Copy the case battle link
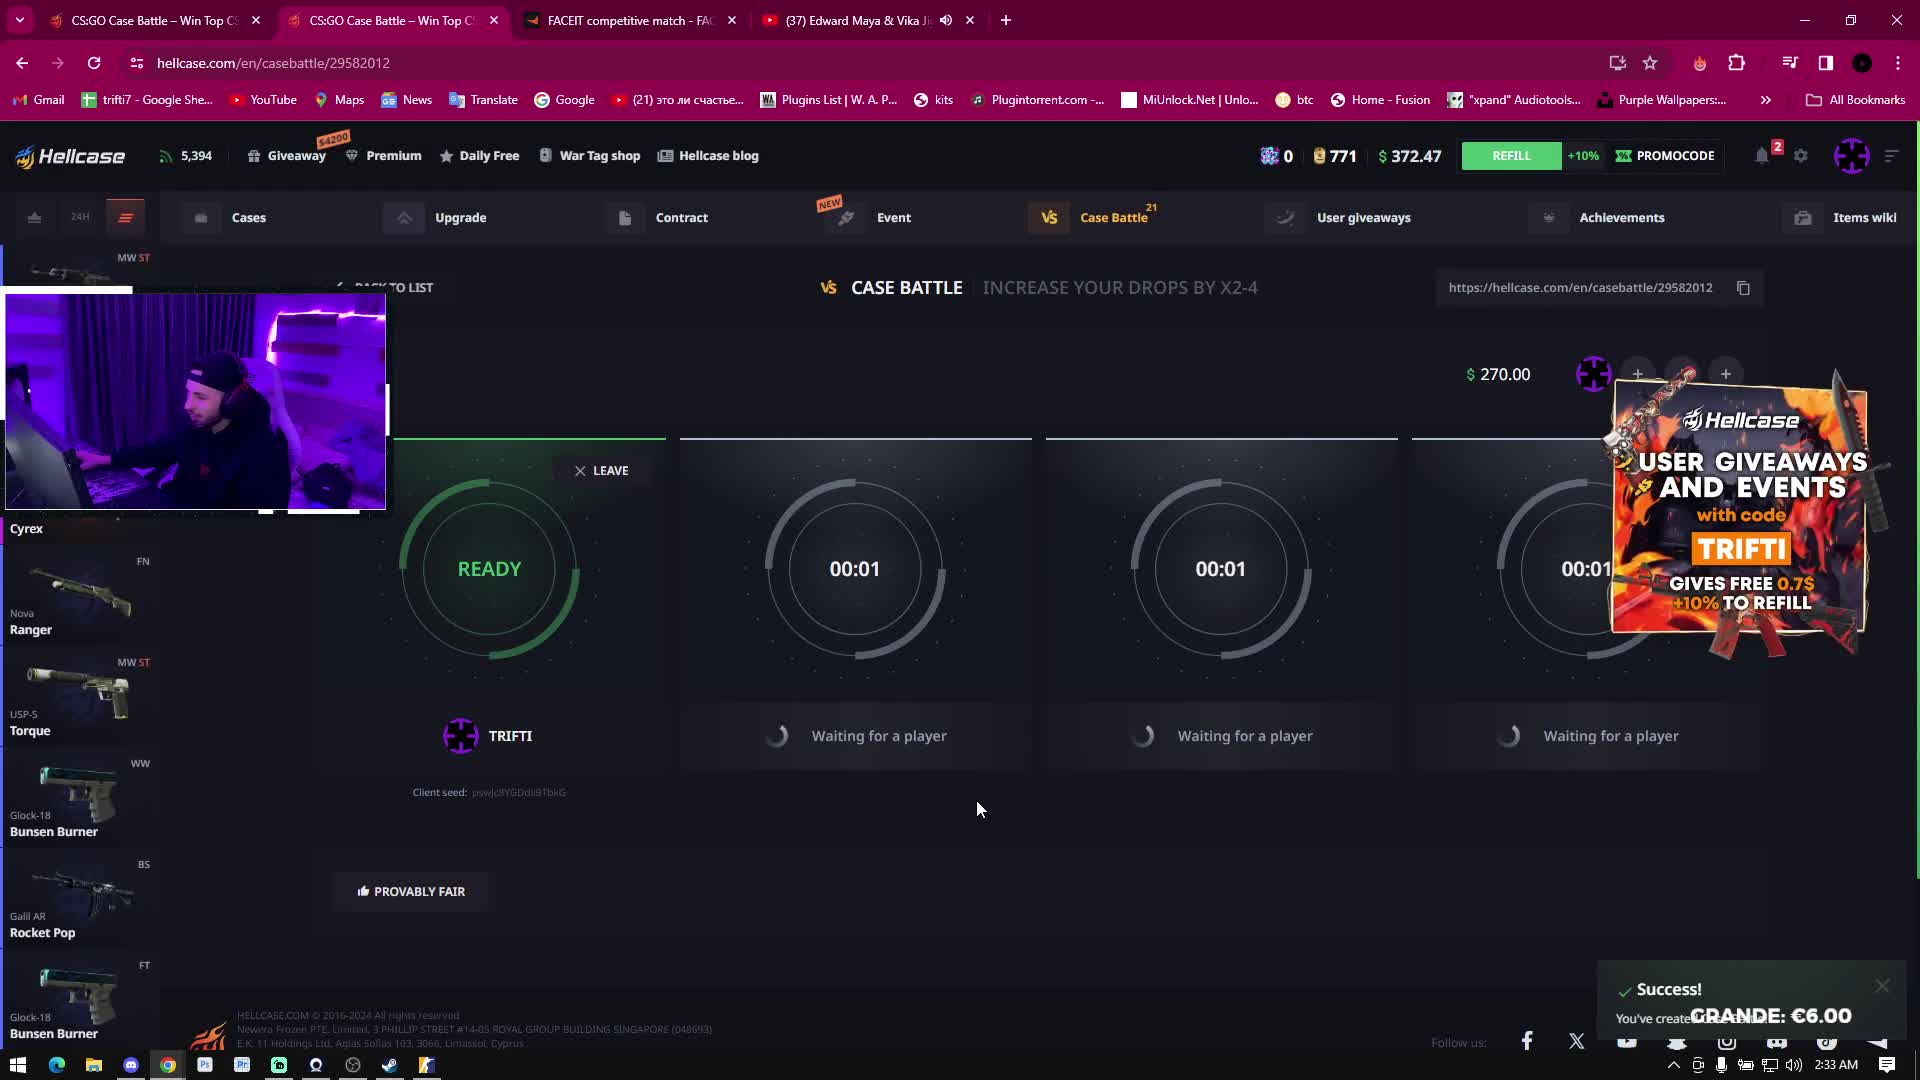Screen dimensions: 1920x1080 coord(1743,288)
